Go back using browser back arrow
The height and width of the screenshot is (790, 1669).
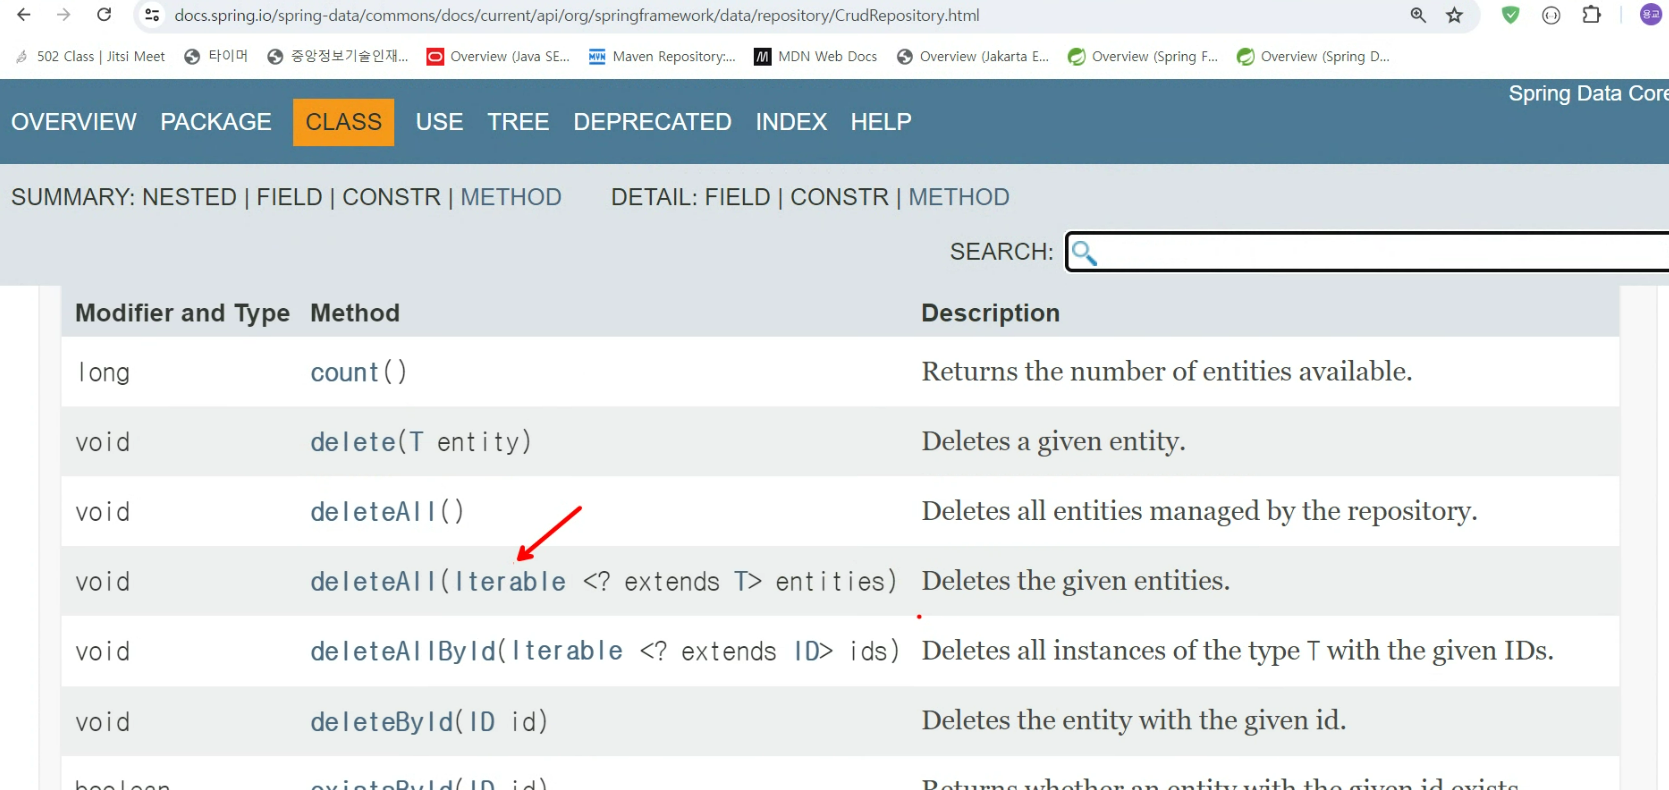(24, 15)
